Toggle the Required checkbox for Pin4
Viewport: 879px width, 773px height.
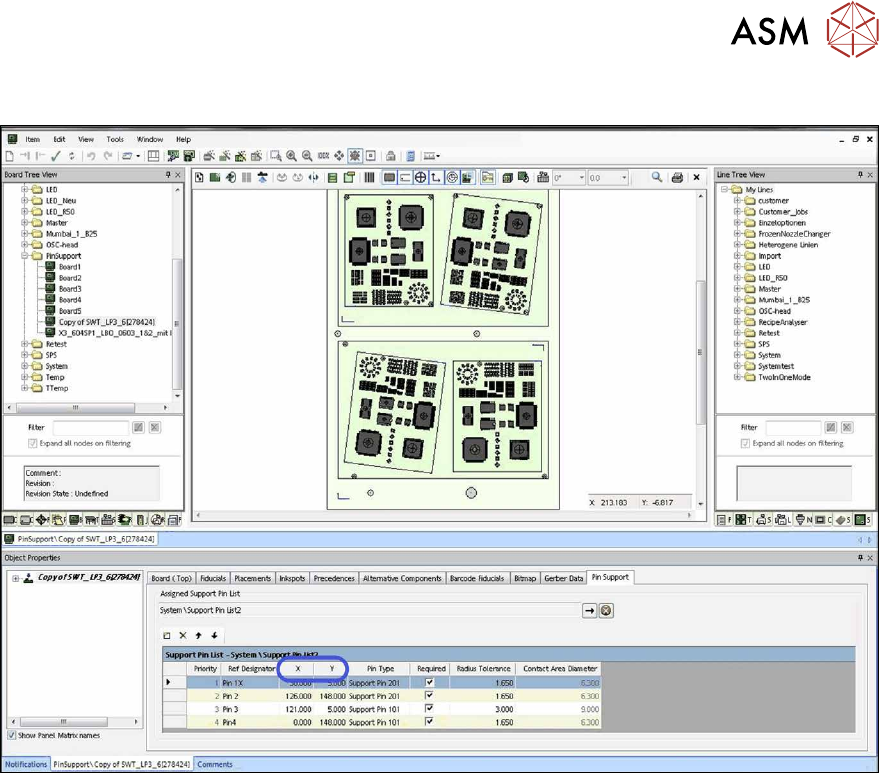point(431,721)
